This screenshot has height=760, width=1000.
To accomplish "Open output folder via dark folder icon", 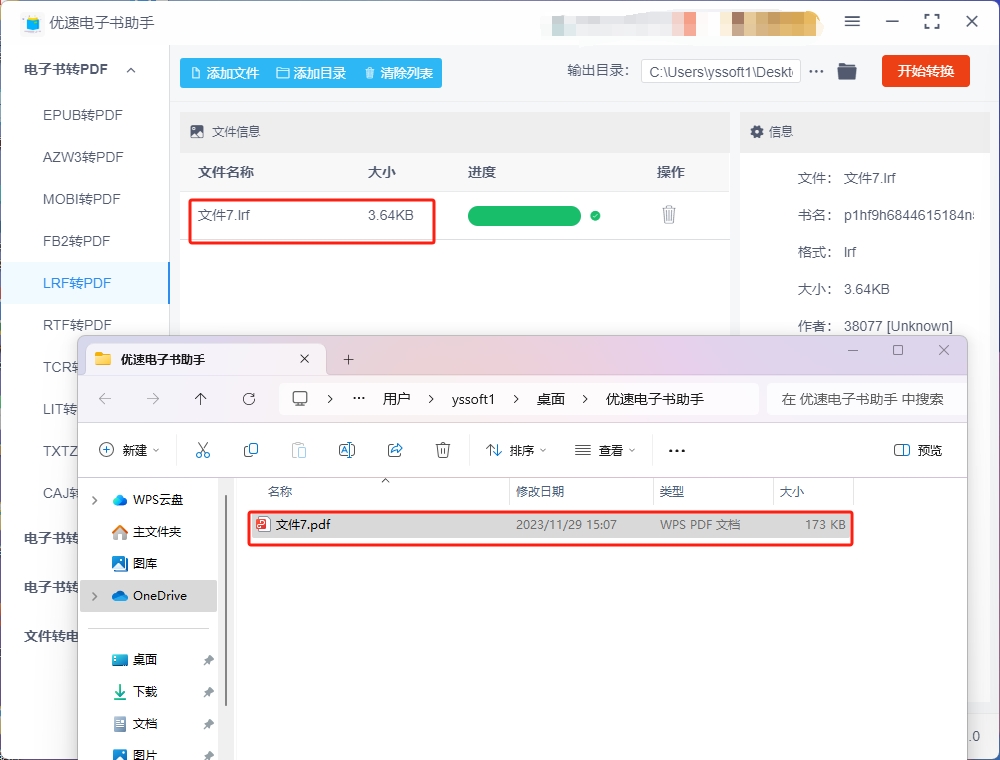I will 846,71.
